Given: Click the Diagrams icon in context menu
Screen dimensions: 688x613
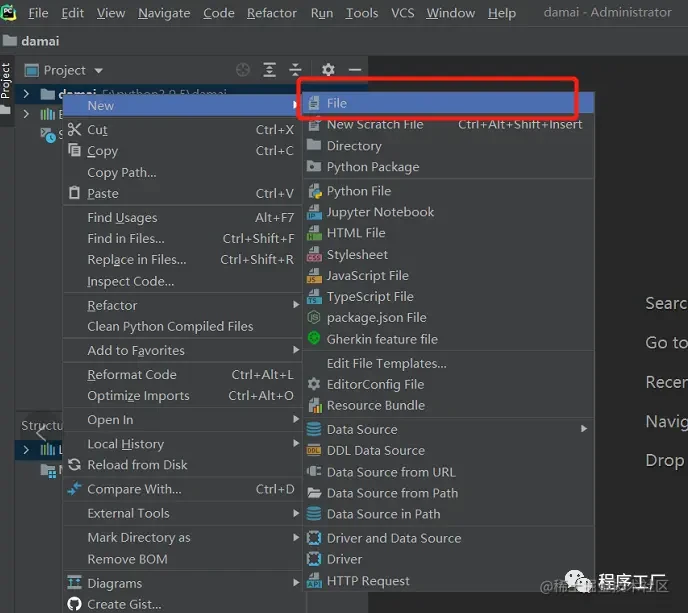Looking at the screenshot, I should 75,583.
